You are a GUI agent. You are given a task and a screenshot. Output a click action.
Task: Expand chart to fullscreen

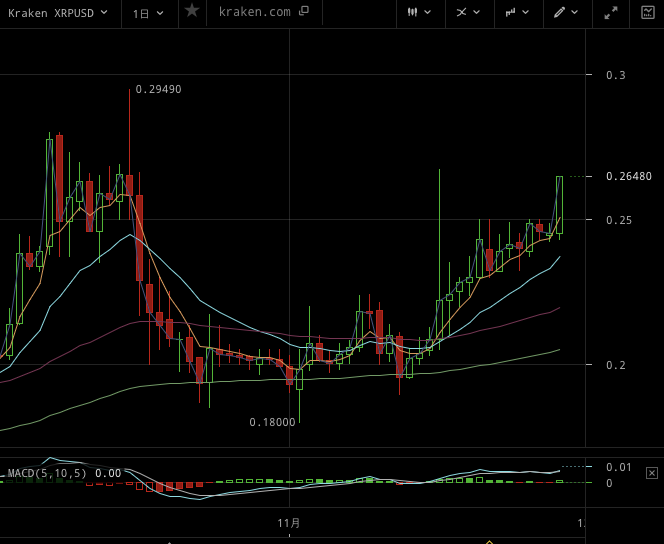pos(611,13)
